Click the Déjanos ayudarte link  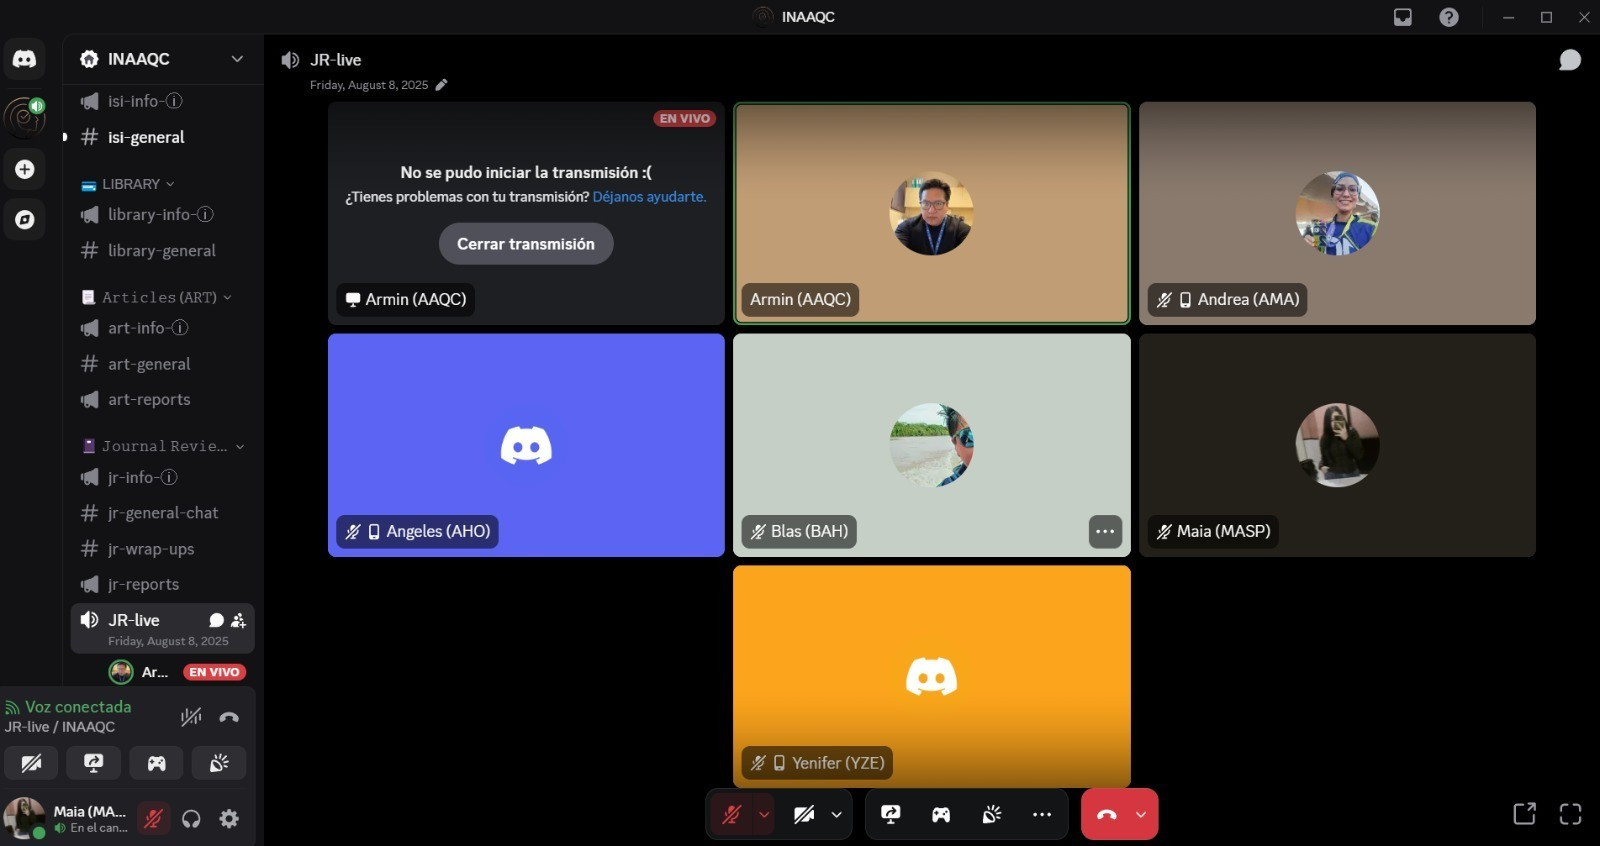click(649, 197)
